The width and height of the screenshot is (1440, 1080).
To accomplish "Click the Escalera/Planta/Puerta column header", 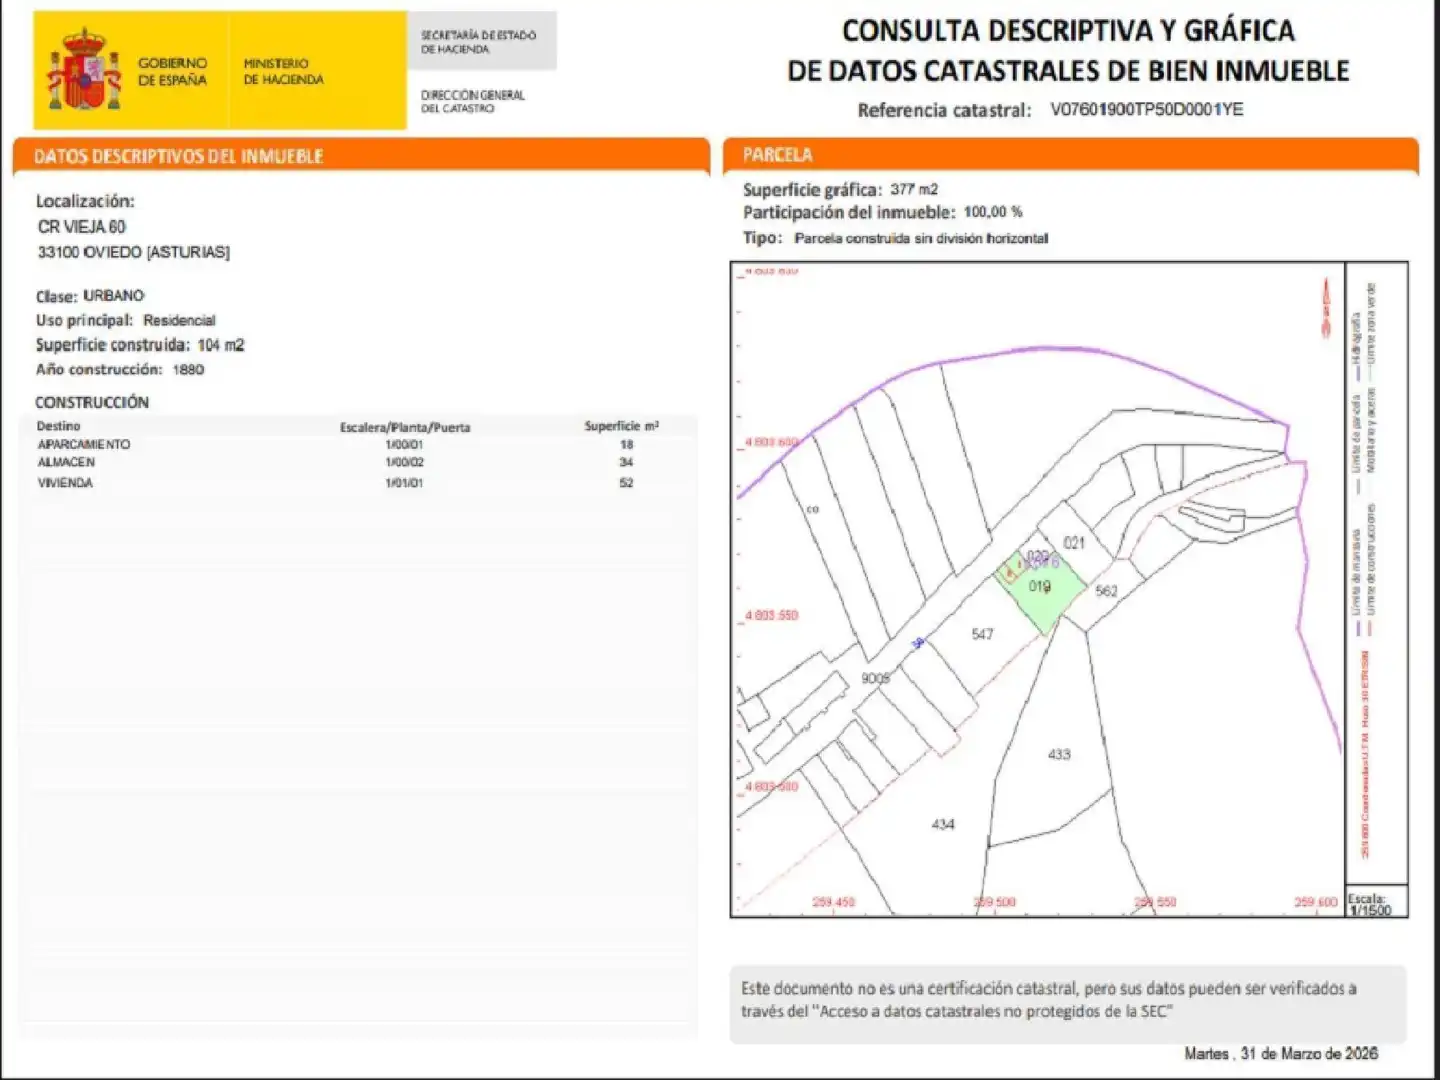I will 405,427.
